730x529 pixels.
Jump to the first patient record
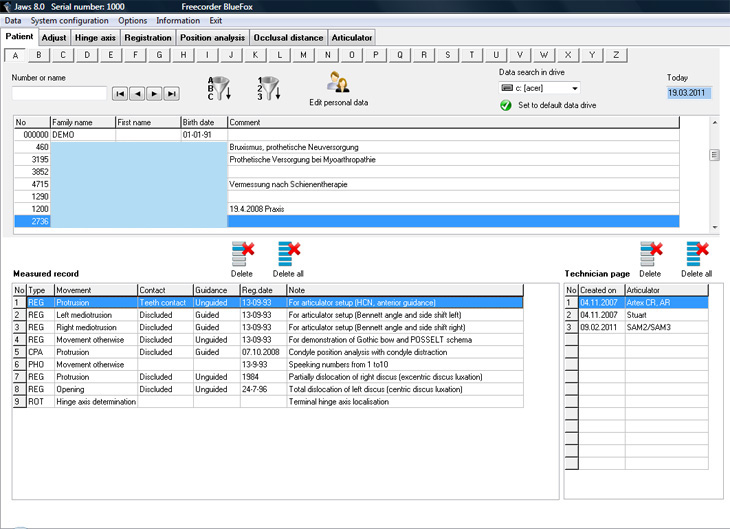pos(120,94)
